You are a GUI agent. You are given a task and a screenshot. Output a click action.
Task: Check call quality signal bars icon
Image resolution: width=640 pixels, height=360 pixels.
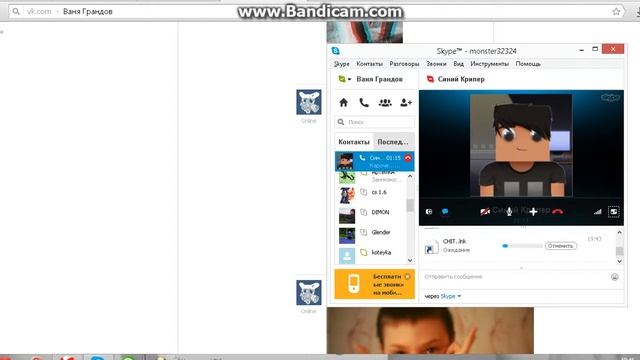598,211
